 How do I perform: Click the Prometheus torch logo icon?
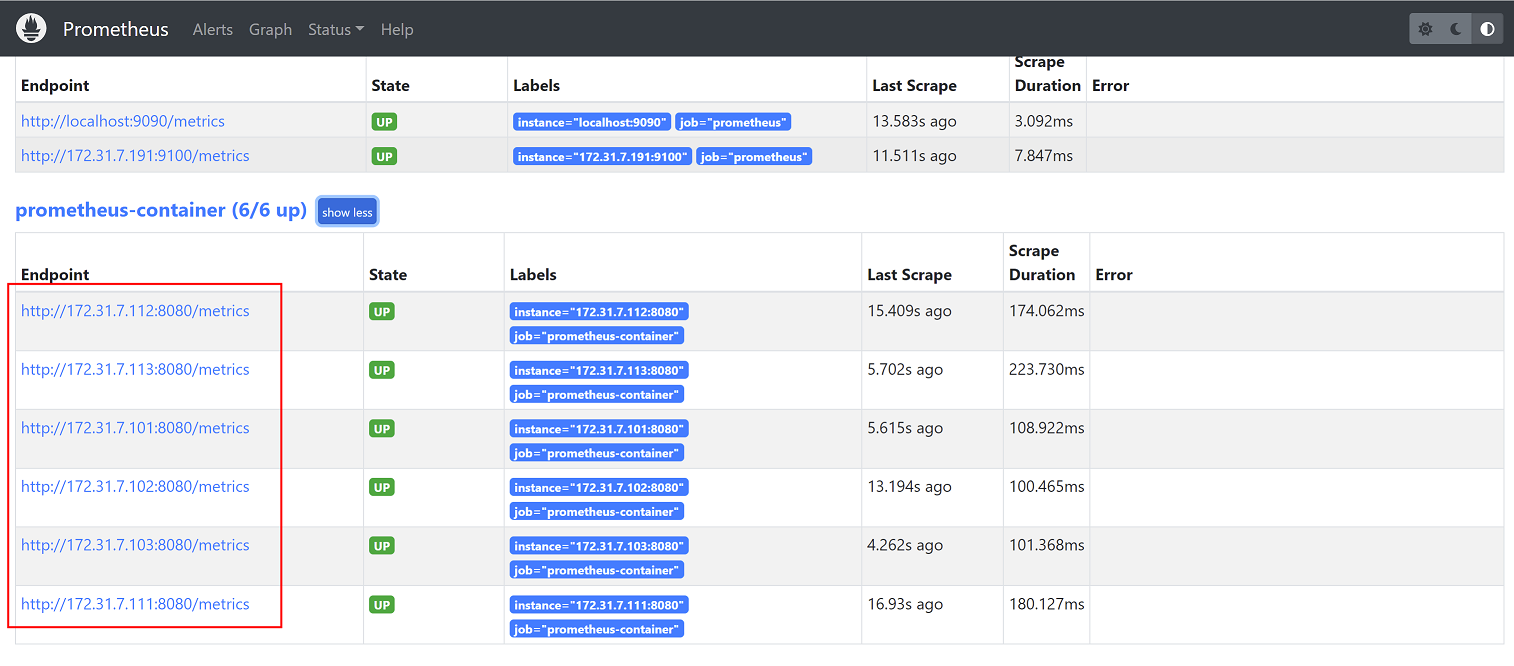click(31, 29)
